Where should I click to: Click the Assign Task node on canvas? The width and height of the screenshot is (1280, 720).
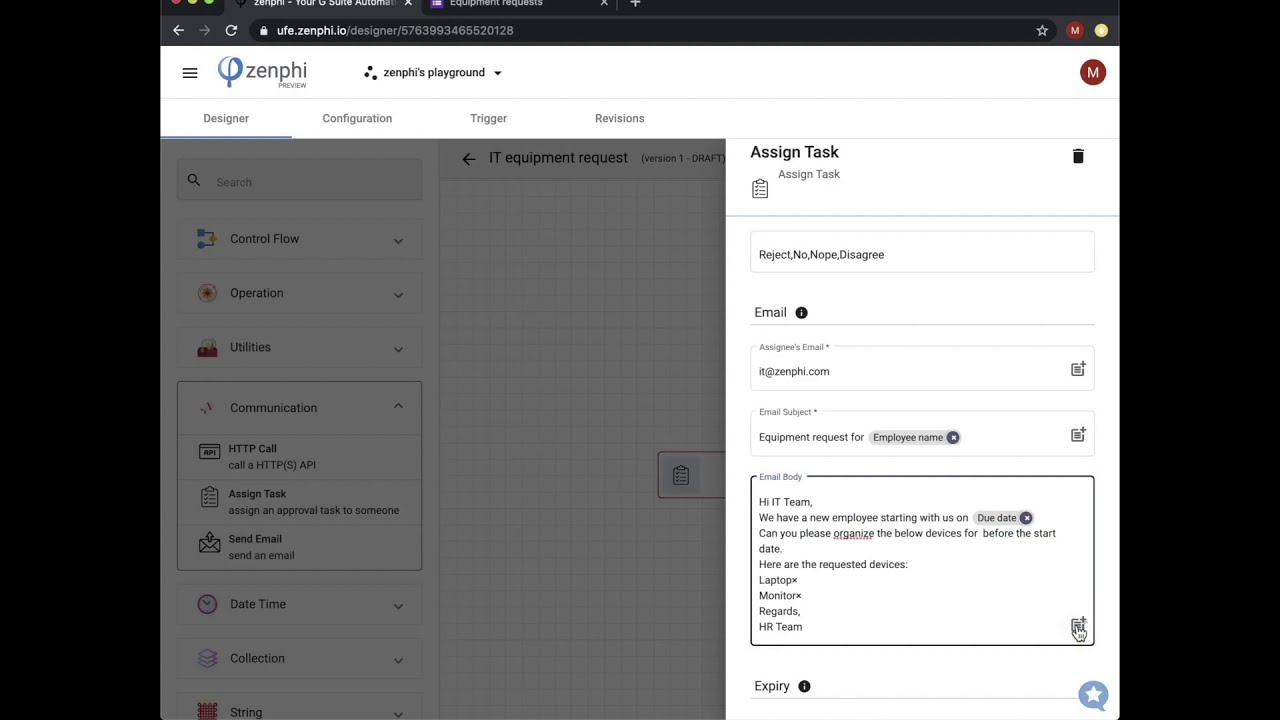pyautogui.click(x=691, y=475)
